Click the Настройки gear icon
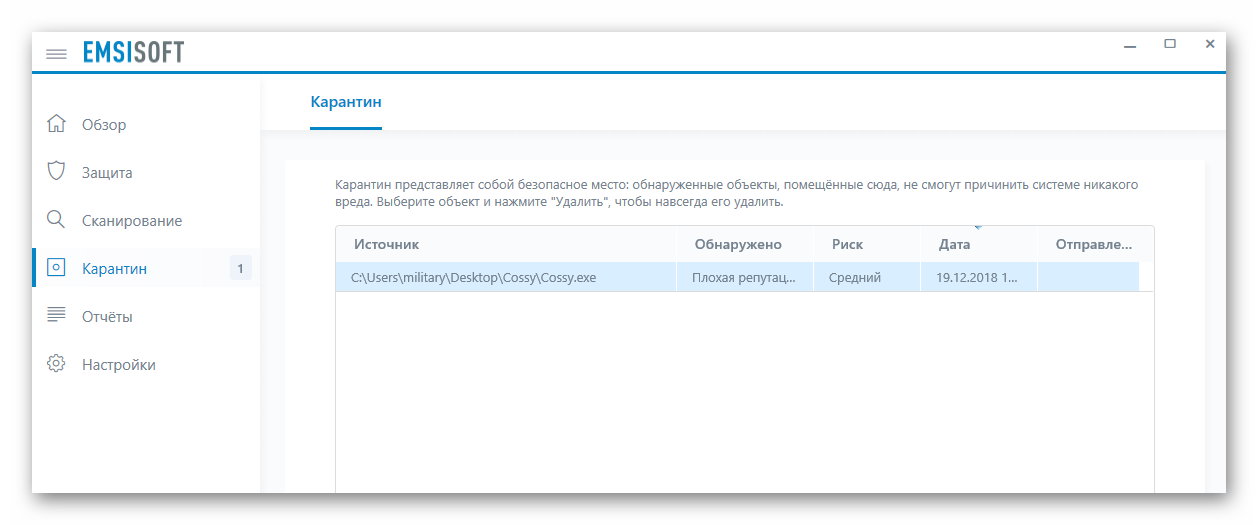1258x525 pixels. [x=57, y=363]
